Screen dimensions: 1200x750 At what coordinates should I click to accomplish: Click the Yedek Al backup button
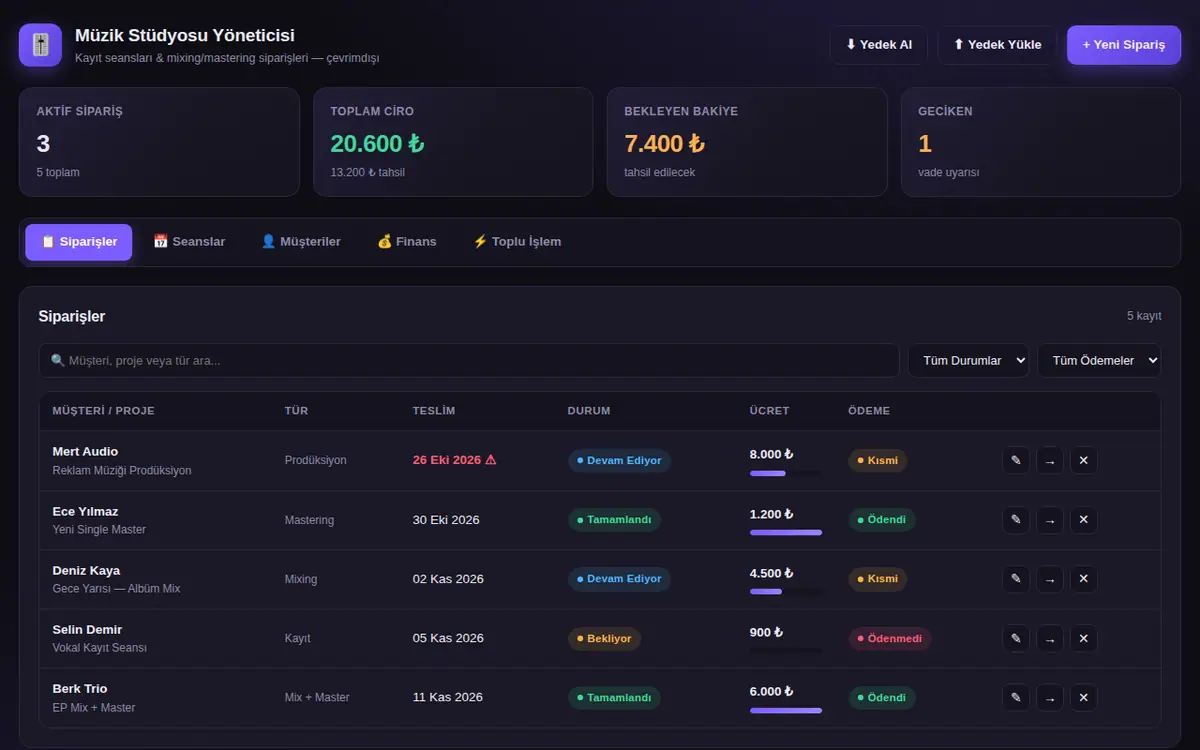coord(879,45)
